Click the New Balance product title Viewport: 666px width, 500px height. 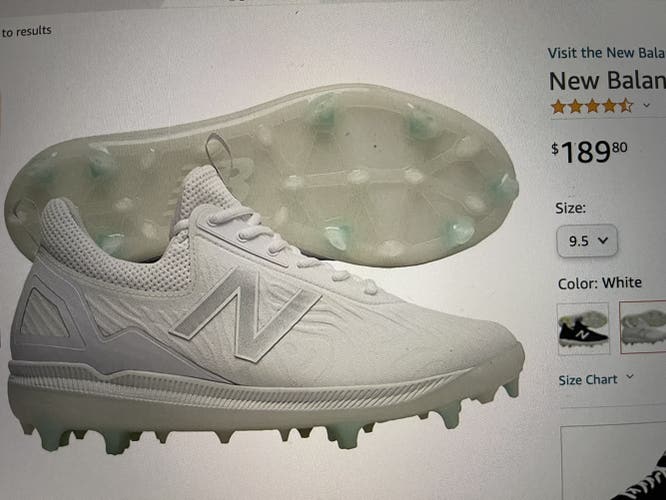(606, 81)
